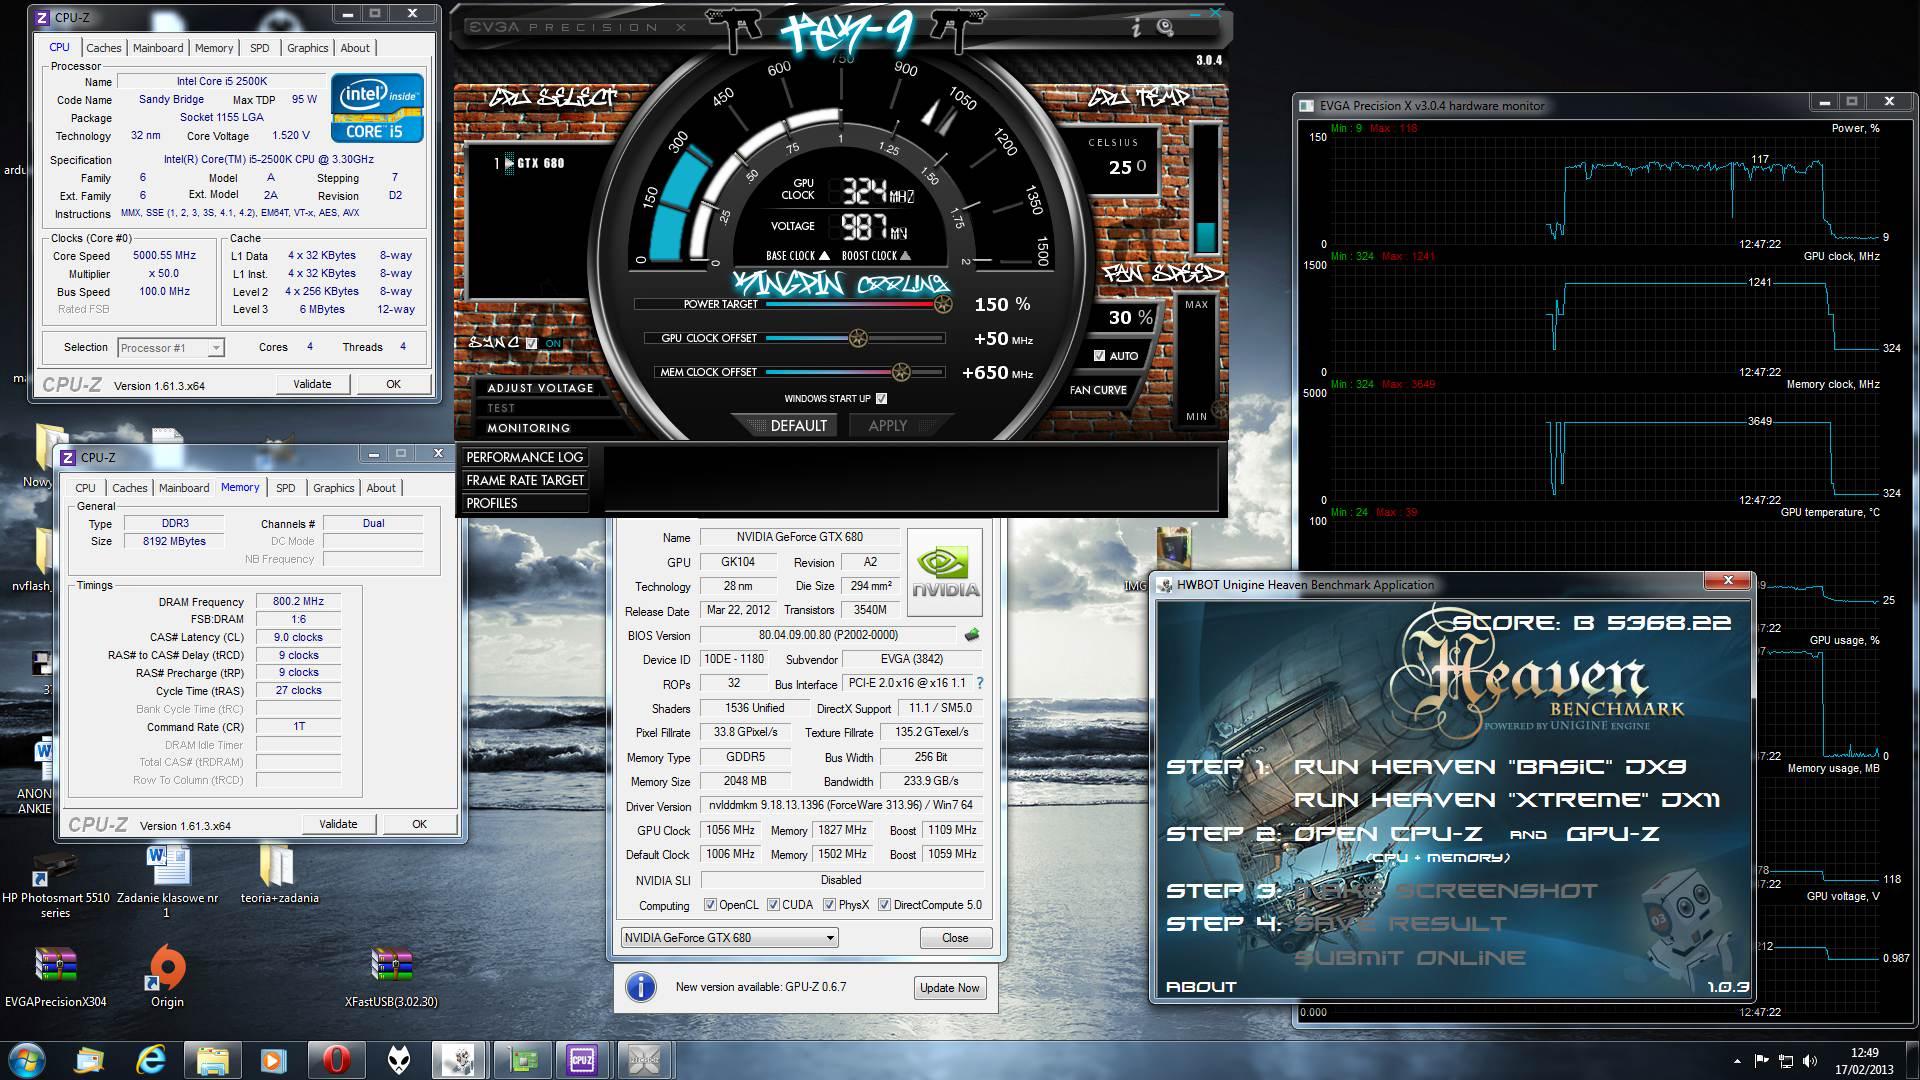
Task: Click DEFAULT in EVGA Precision X
Action: tap(799, 426)
